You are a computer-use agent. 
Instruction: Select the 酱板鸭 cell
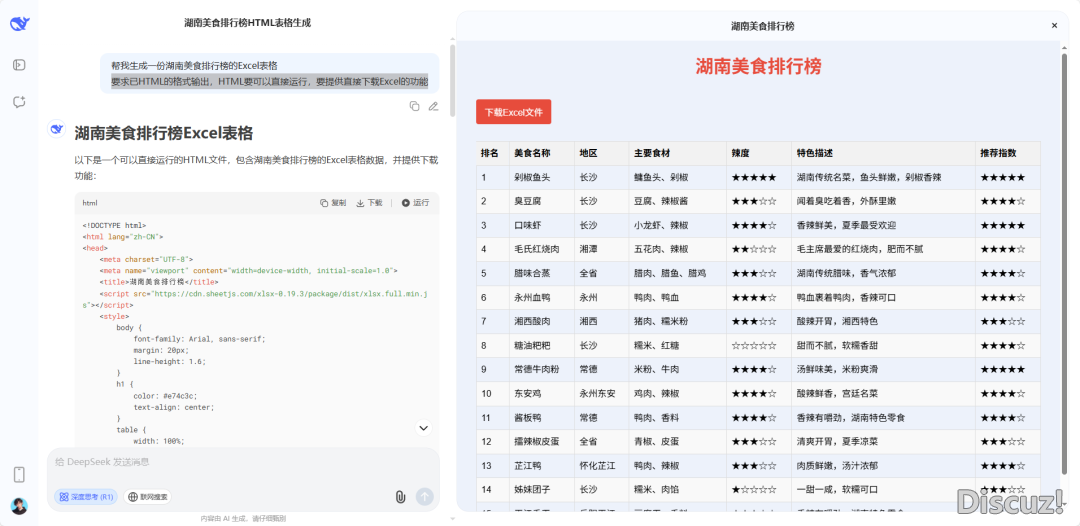pos(541,418)
